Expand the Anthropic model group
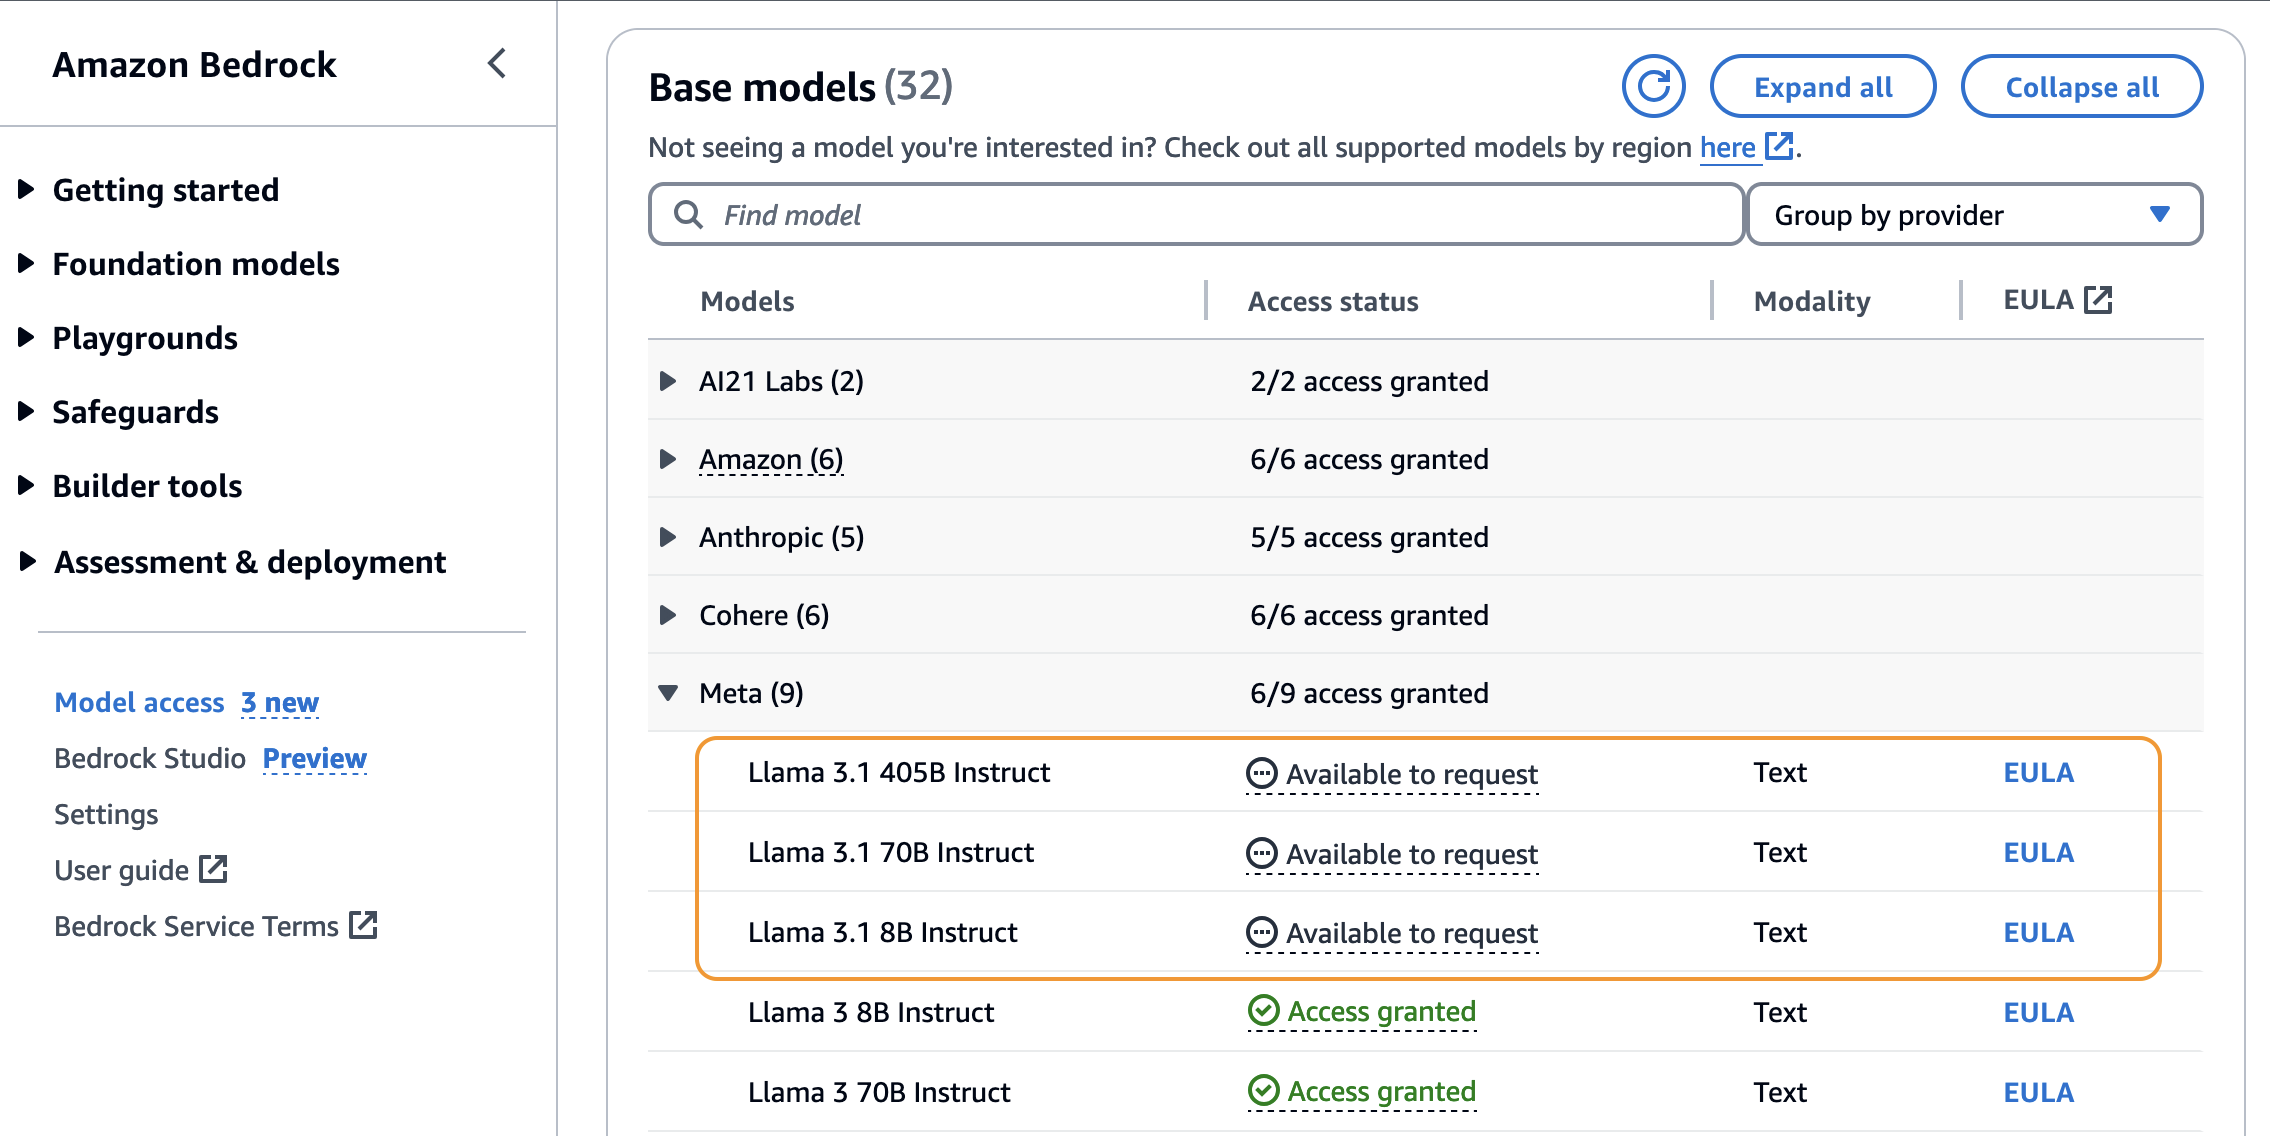 (x=668, y=537)
